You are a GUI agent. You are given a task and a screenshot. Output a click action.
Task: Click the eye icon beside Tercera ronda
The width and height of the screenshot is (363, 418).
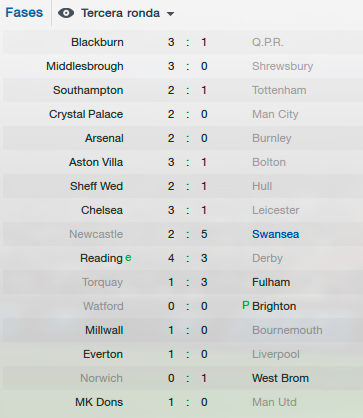coord(66,13)
